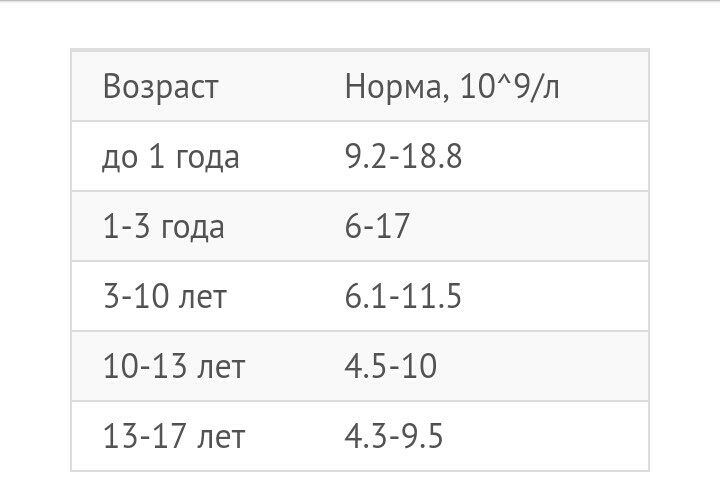Click the number 1 in 'до 1 года'
Image resolution: width=720 pixels, height=488 pixels.
click(x=157, y=157)
